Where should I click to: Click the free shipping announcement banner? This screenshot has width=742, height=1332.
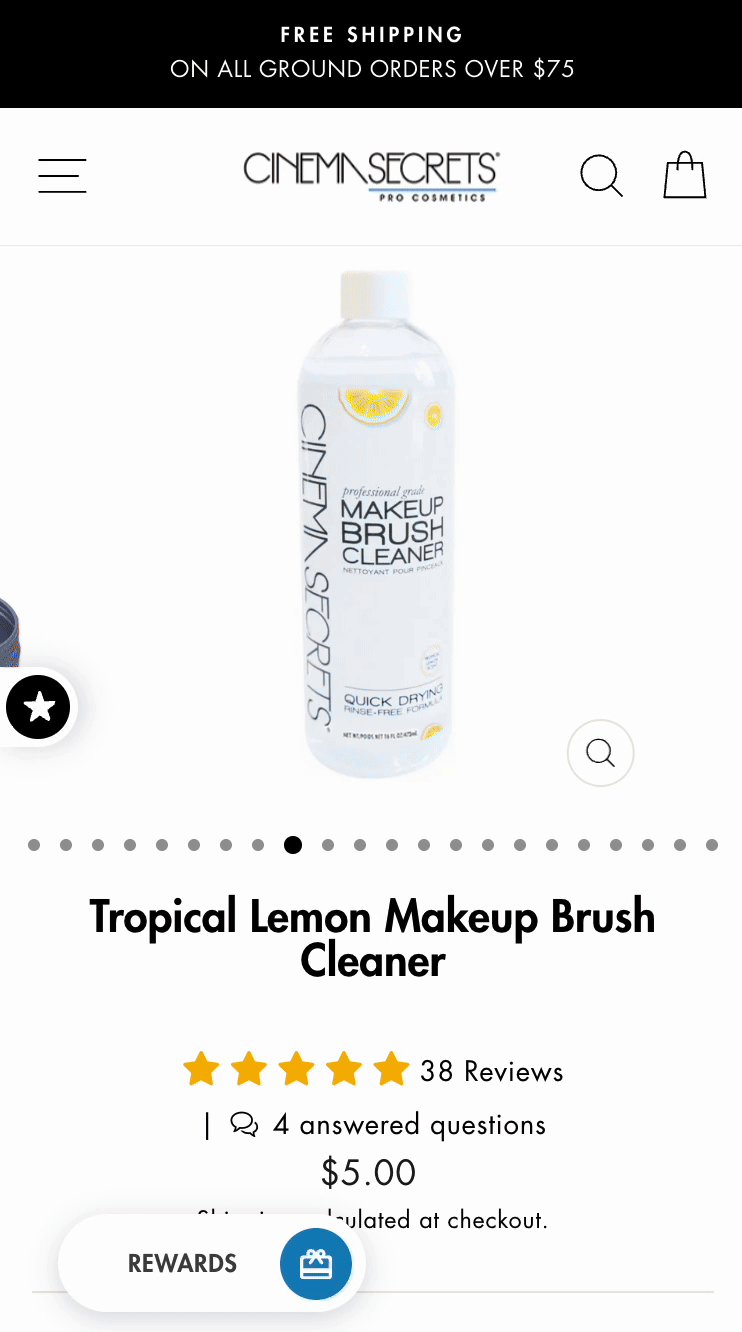click(x=371, y=54)
